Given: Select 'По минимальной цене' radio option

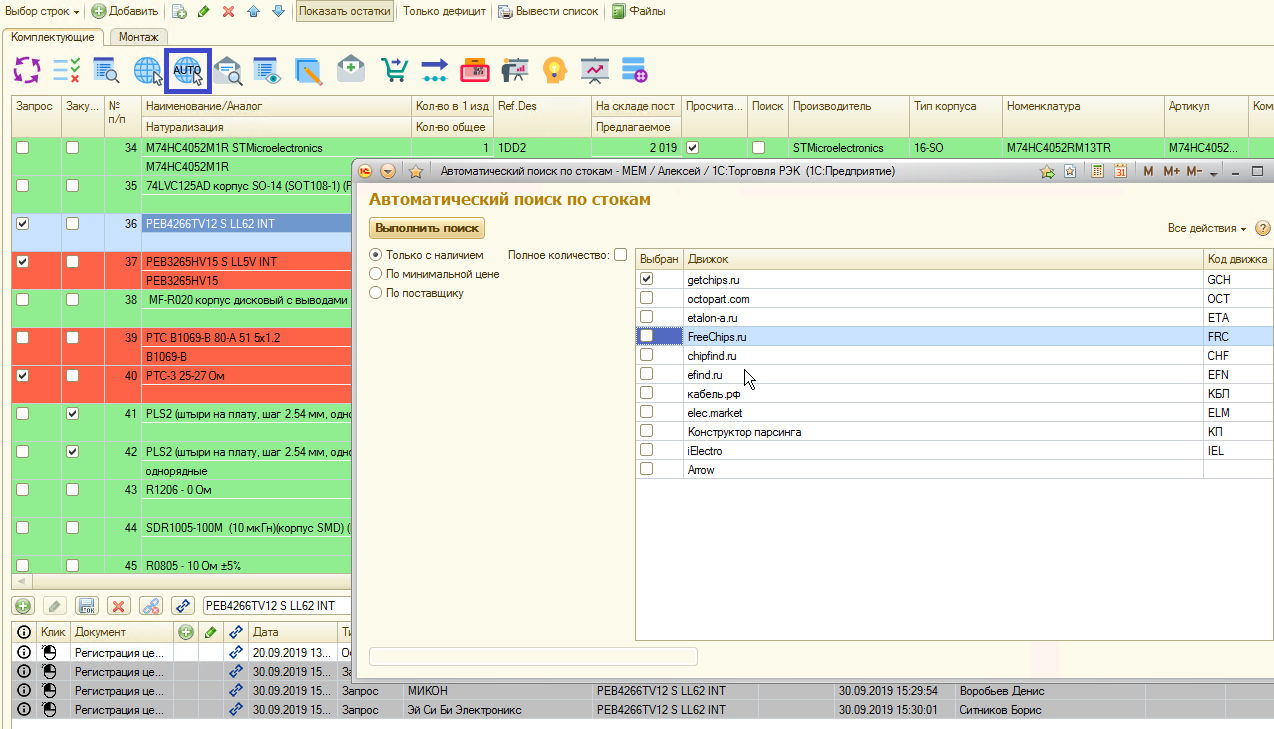Looking at the screenshot, I should coord(376,274).
